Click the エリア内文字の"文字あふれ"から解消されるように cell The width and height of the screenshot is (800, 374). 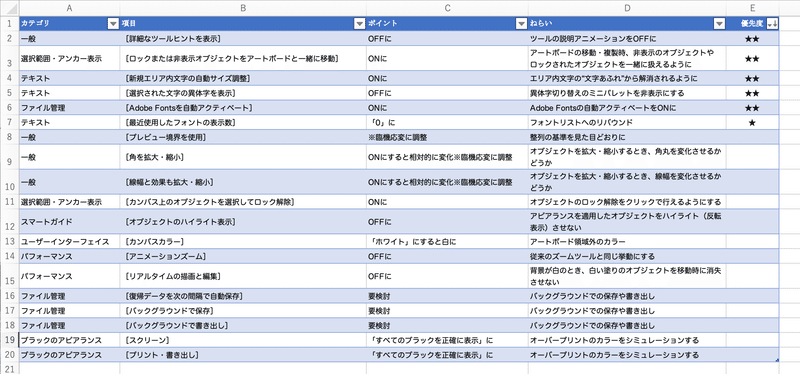click(627, 78)
